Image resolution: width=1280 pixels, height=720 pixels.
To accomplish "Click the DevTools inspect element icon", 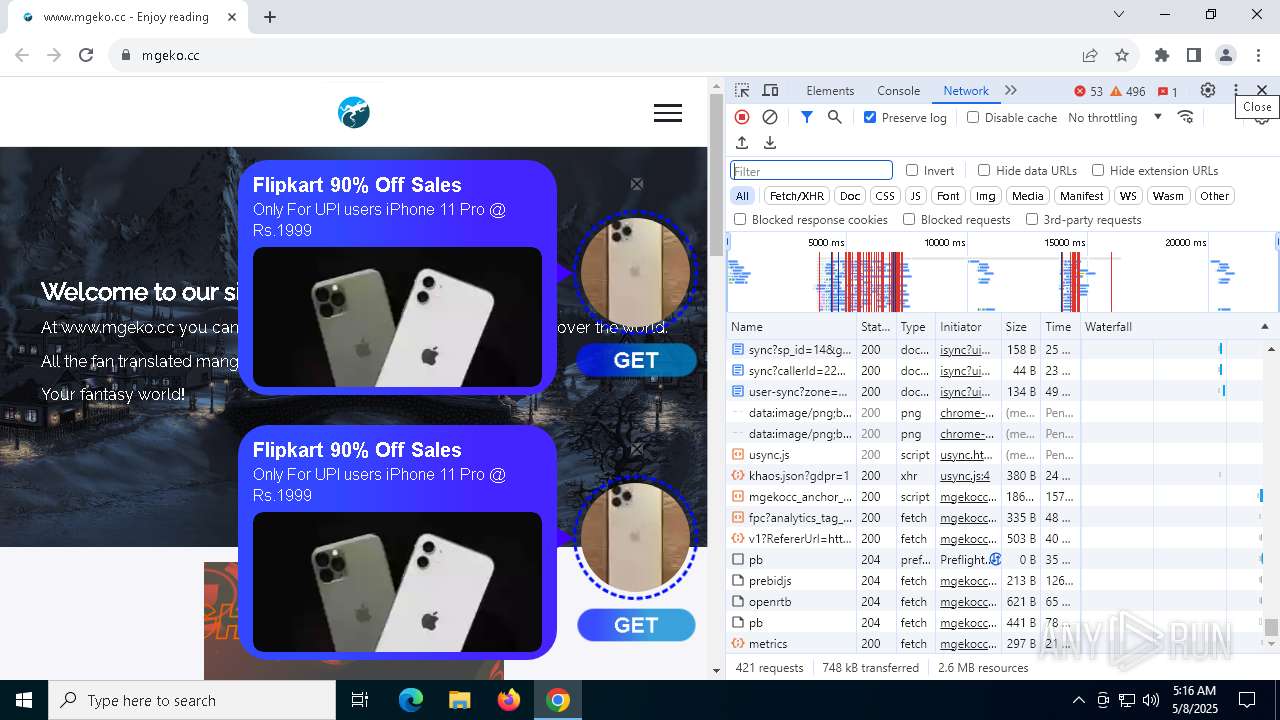I will 742,90.
